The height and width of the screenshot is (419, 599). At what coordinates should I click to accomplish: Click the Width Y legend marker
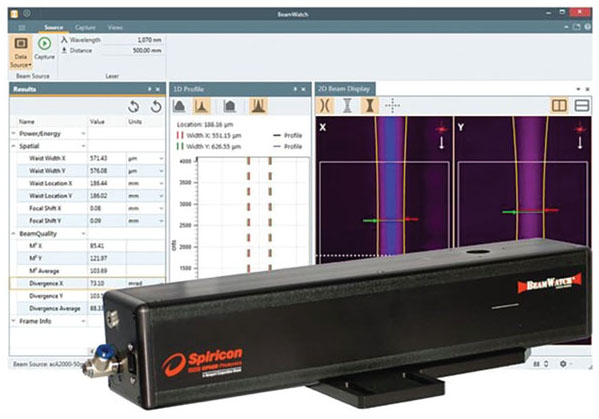click(180, 146)
